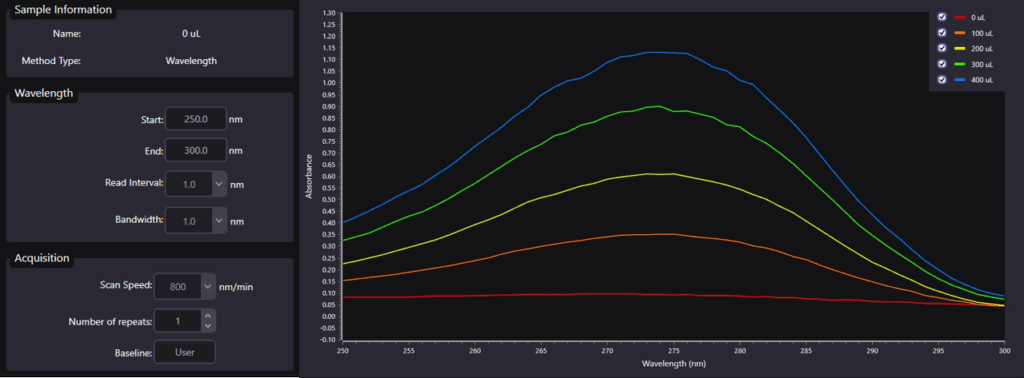Click the yellow 200 uL legend color line
The image size is (1024, 378).
pos(960,48)
